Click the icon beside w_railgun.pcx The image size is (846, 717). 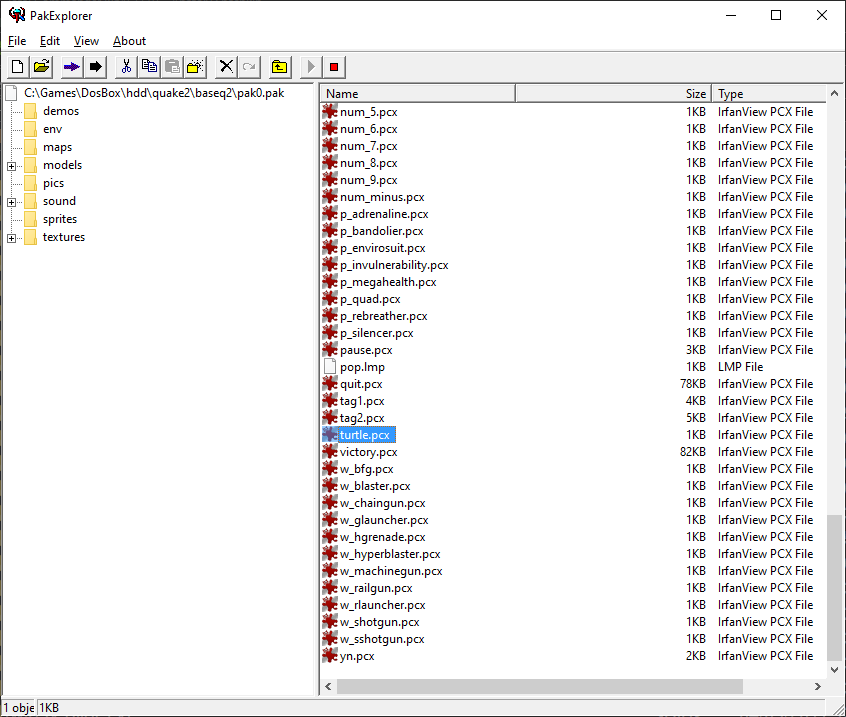(x=330, y=588)
